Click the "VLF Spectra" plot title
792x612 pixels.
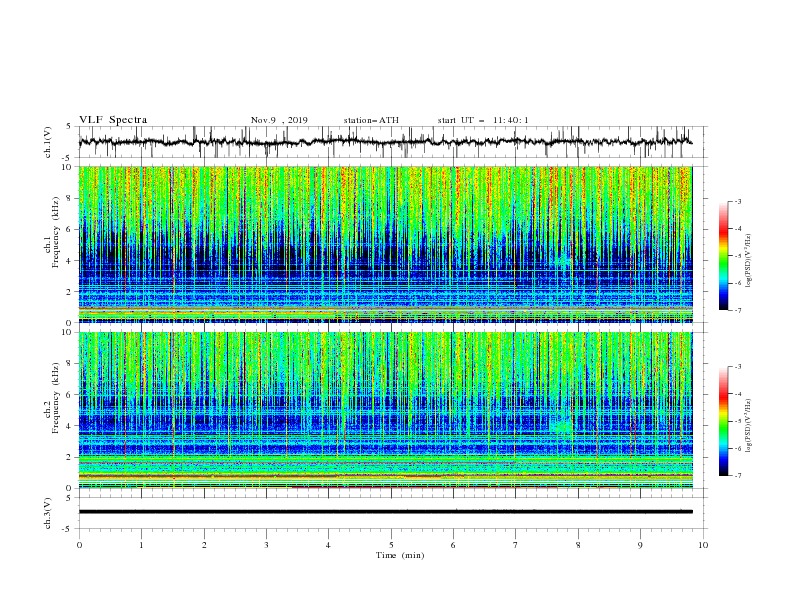[113, 120]
